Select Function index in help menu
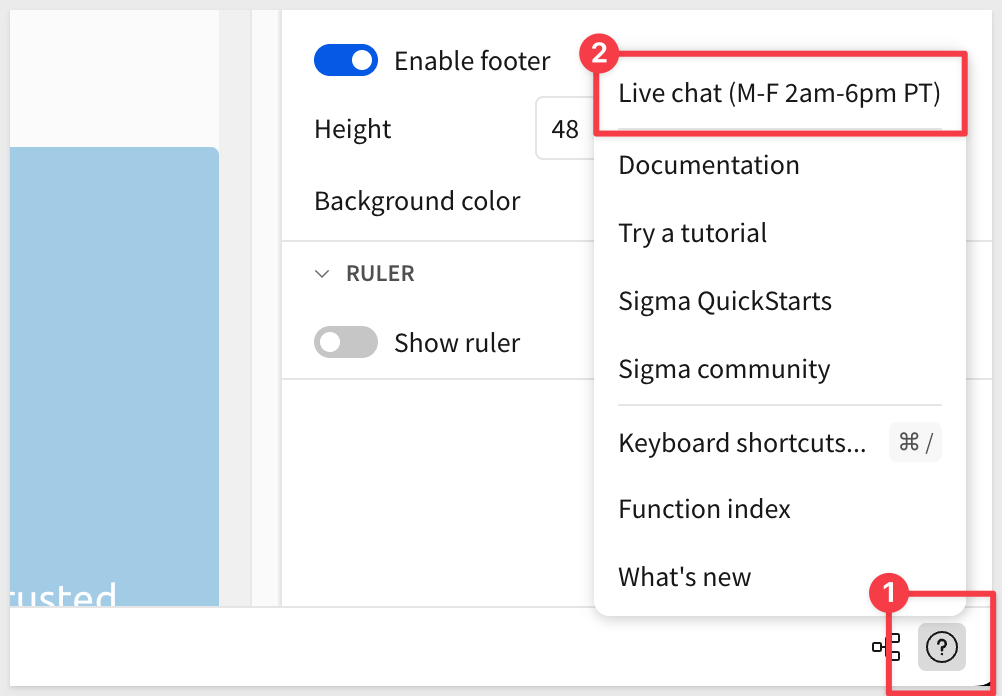The image size is (1002, 696). (x=704, y=509)
